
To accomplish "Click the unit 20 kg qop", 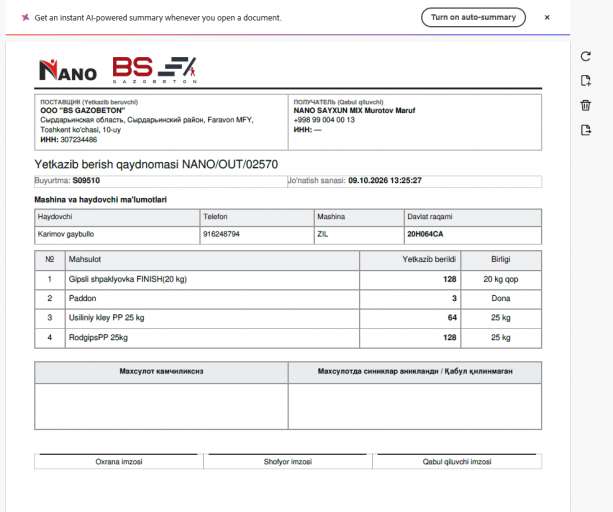I will [500, 279].
